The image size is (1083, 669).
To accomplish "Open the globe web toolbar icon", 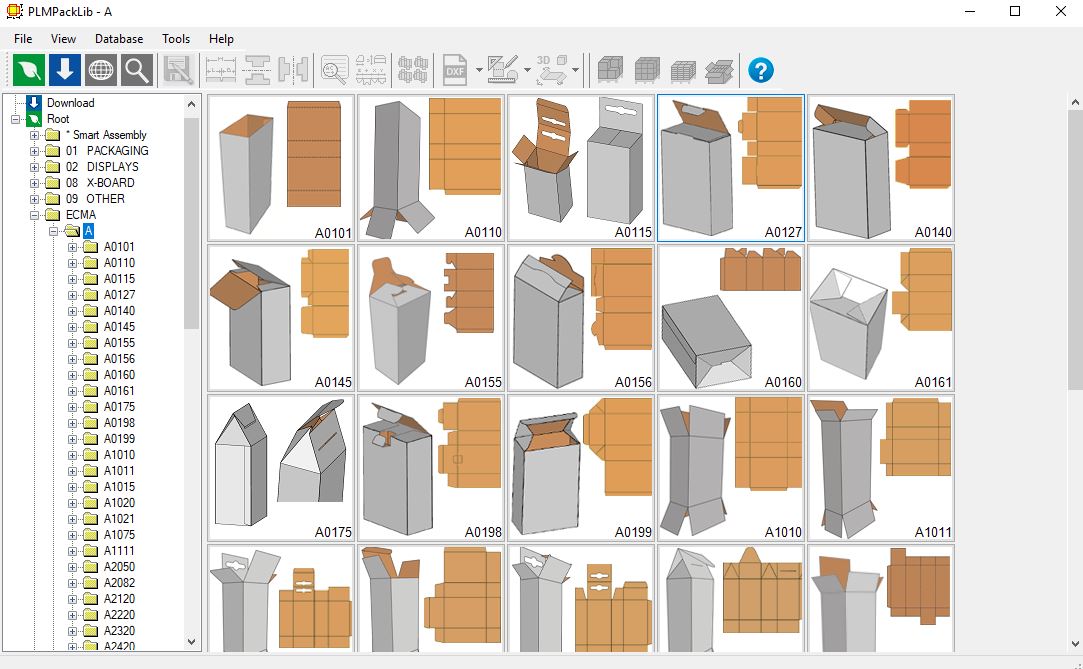I will click(x=101, y=70).
